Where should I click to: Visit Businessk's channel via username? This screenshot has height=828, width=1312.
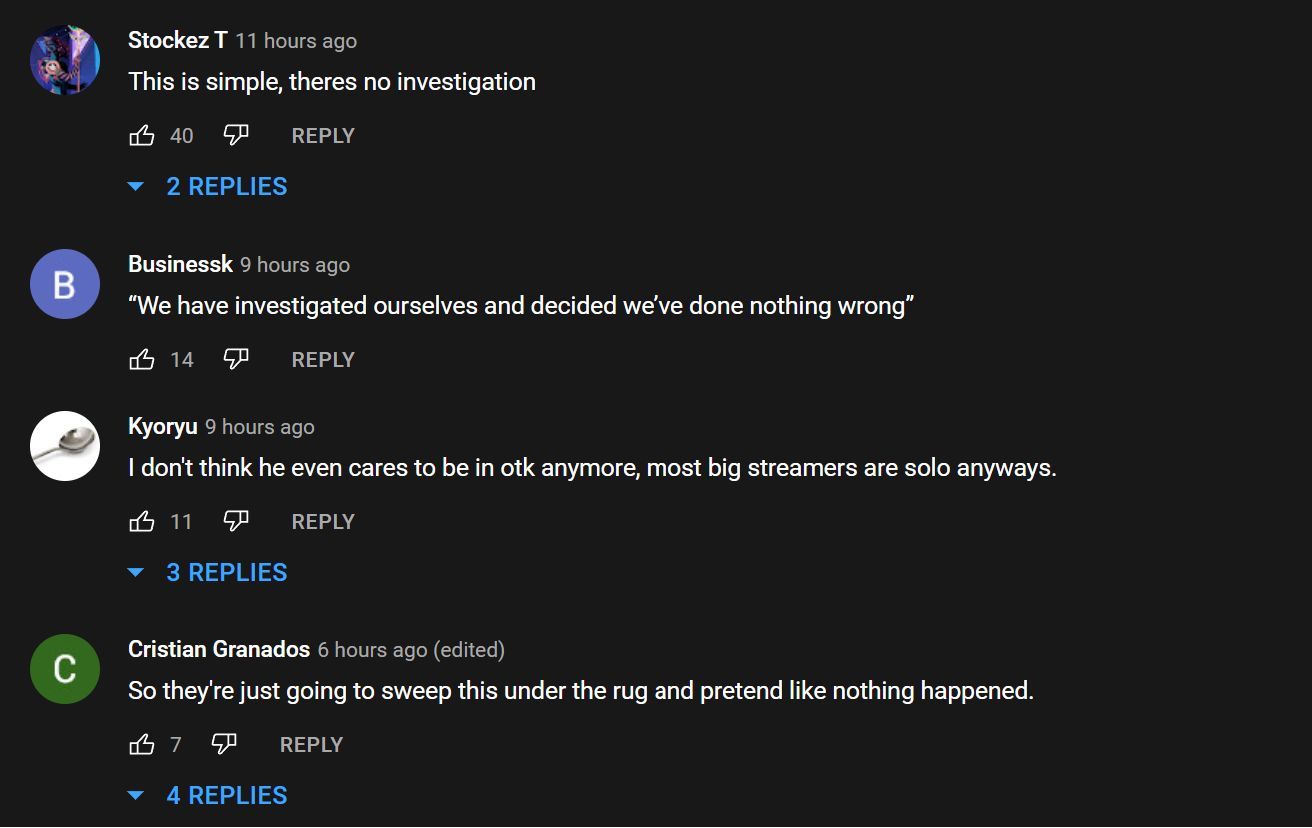click(x=180, y=264)
